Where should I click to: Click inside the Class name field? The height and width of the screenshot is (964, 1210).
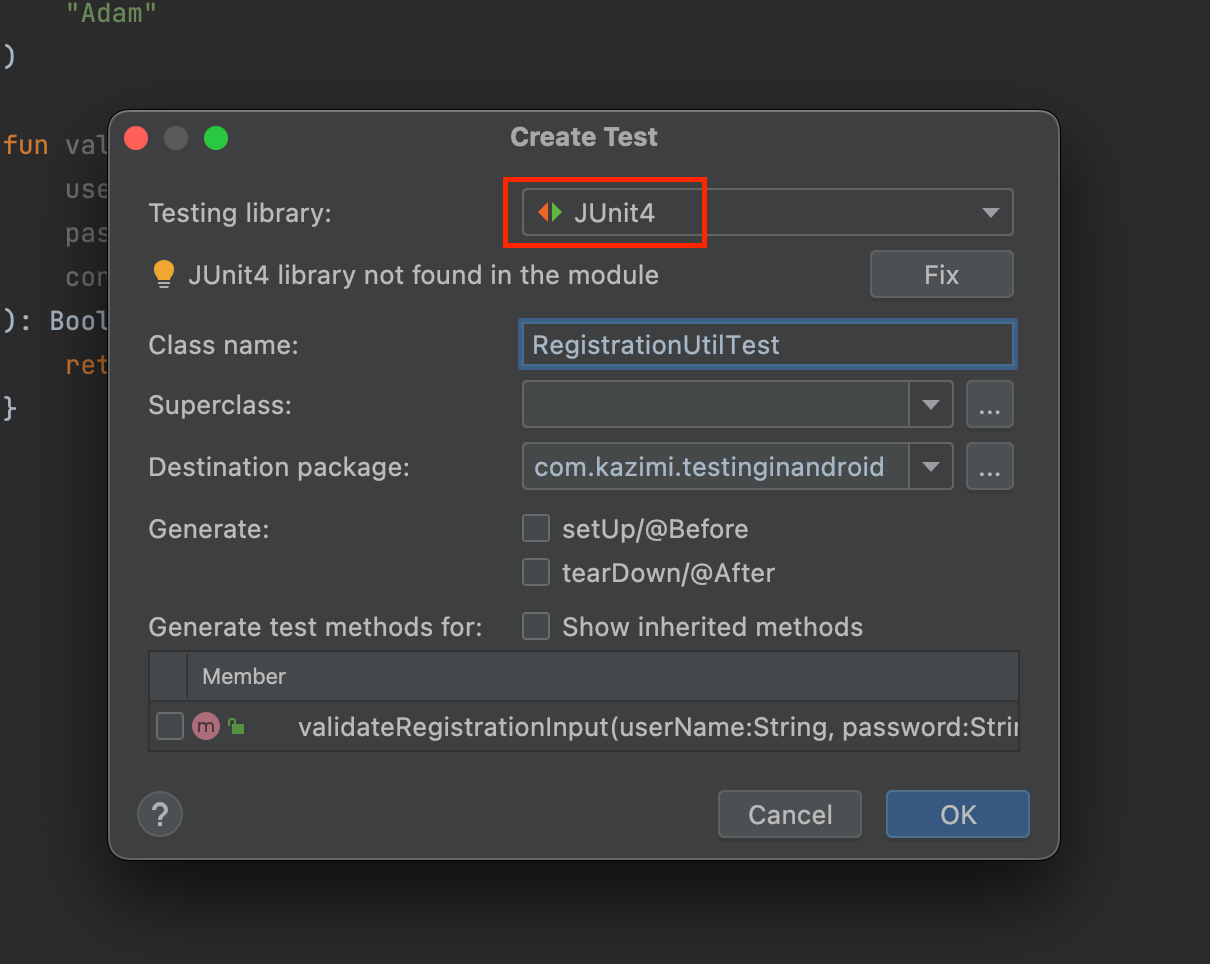point(767,344)
